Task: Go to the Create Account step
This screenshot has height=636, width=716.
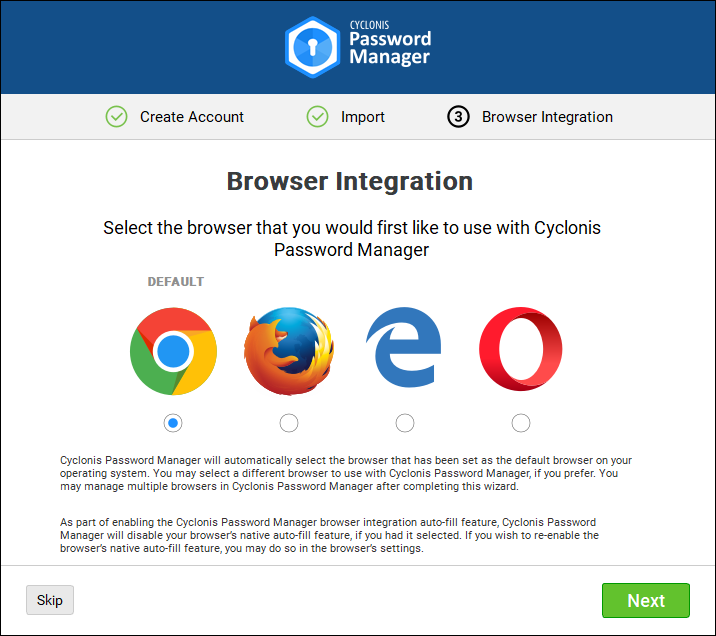Action: (191, 117)
